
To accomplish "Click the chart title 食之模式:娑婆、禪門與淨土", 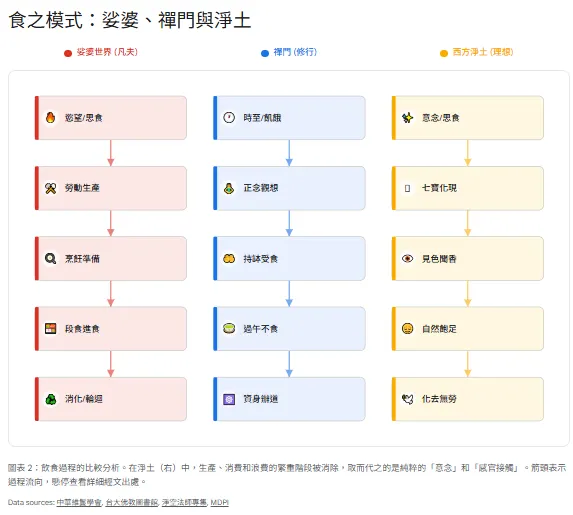I will point(130,20).
